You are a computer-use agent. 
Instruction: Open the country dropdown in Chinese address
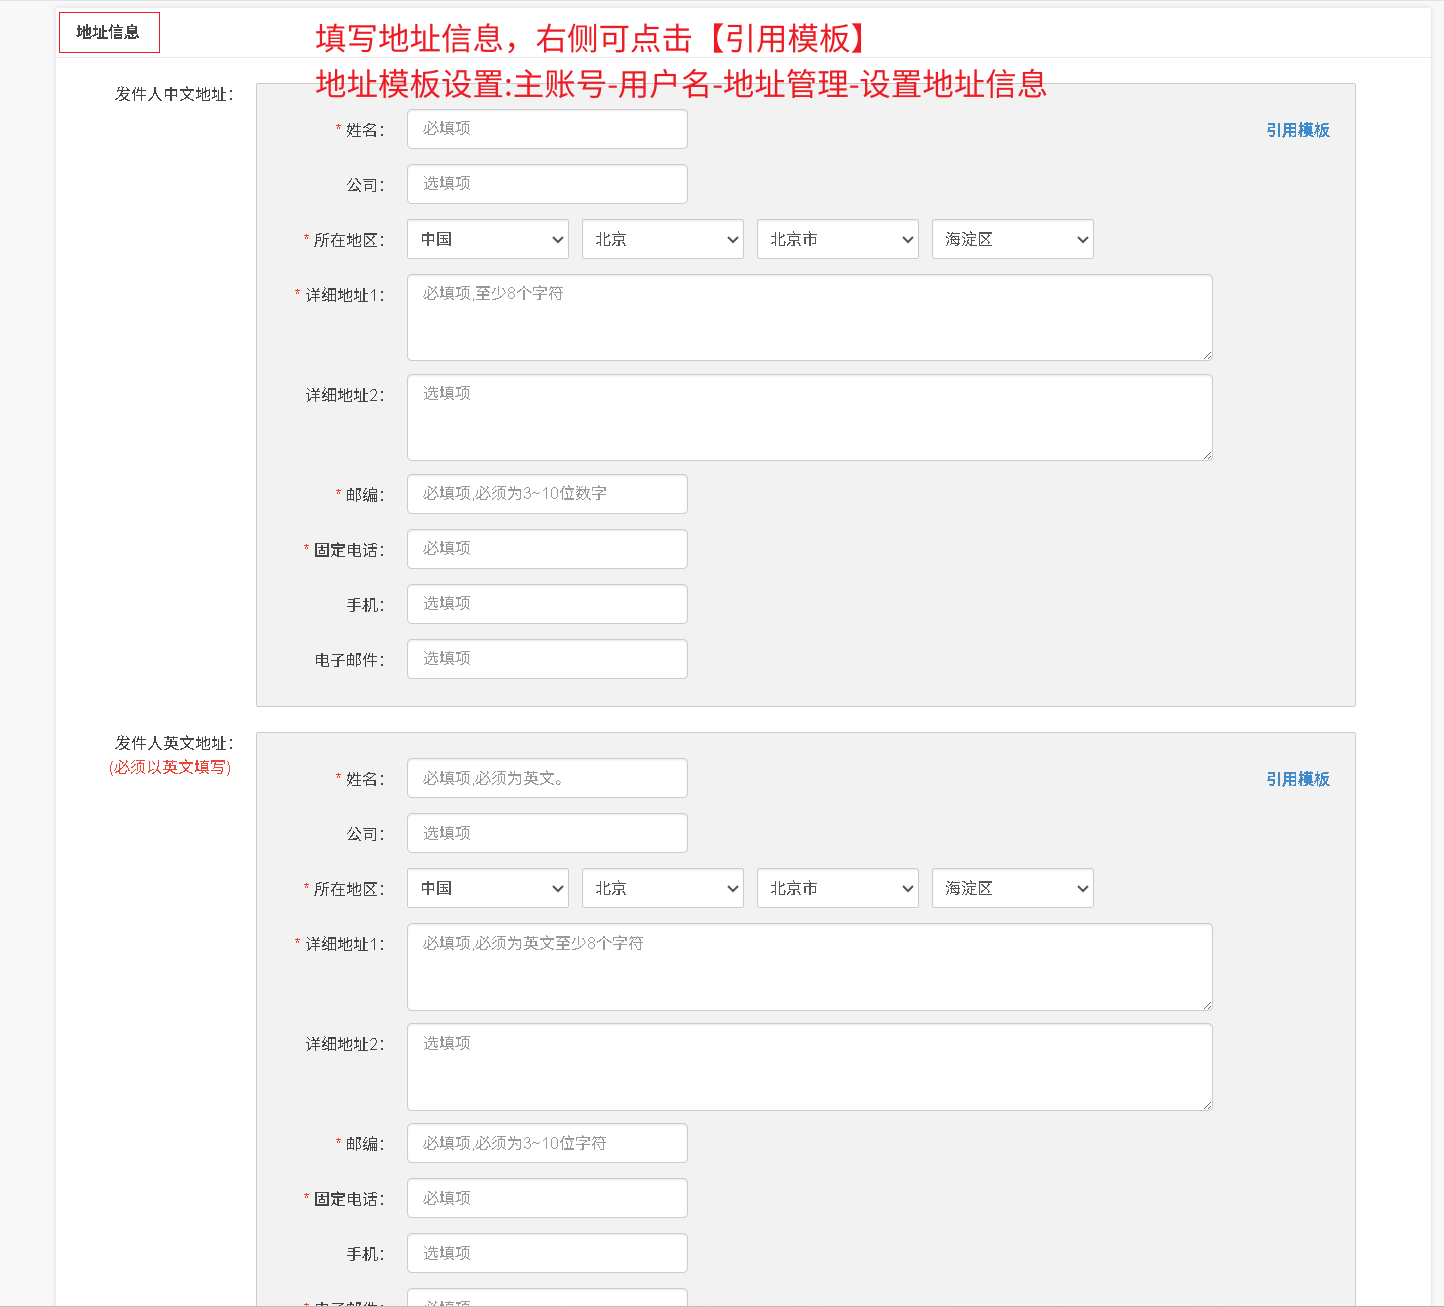pyautogui.click(x=487, y=239)
